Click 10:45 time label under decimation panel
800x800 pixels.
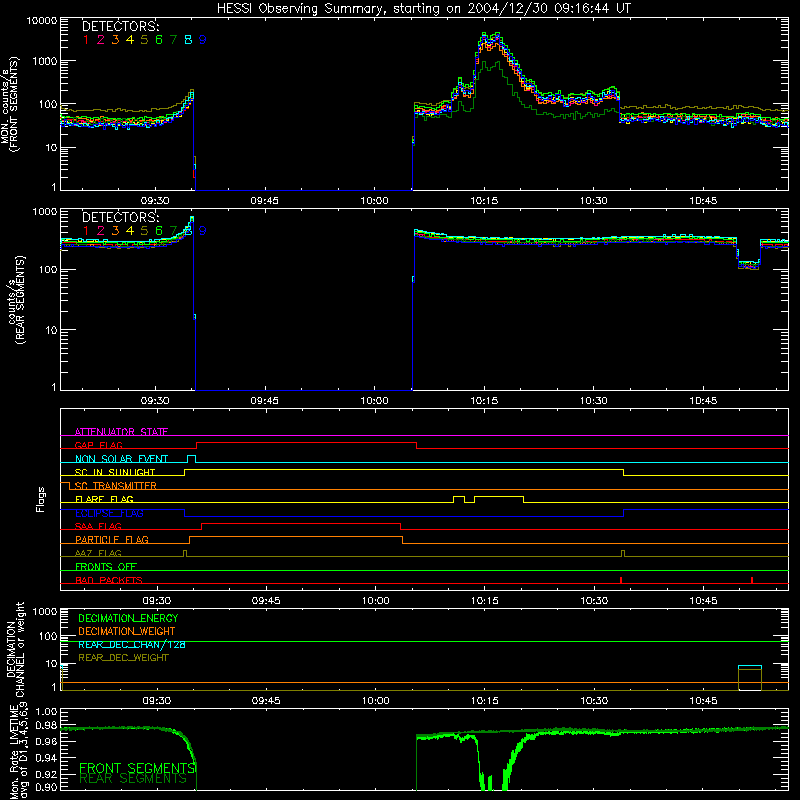703,701
